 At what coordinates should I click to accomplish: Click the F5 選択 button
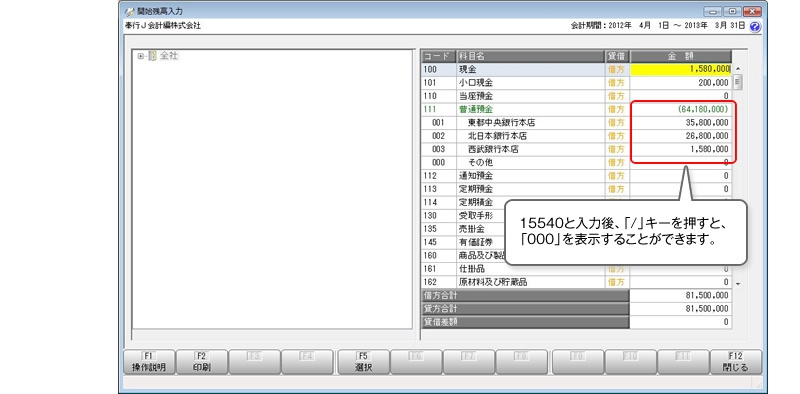coord(363,362)
